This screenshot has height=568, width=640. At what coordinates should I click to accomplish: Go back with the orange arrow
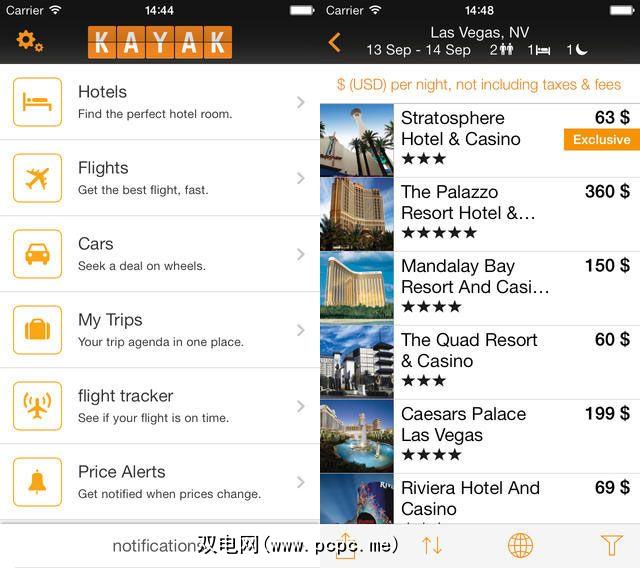[334, 42]
